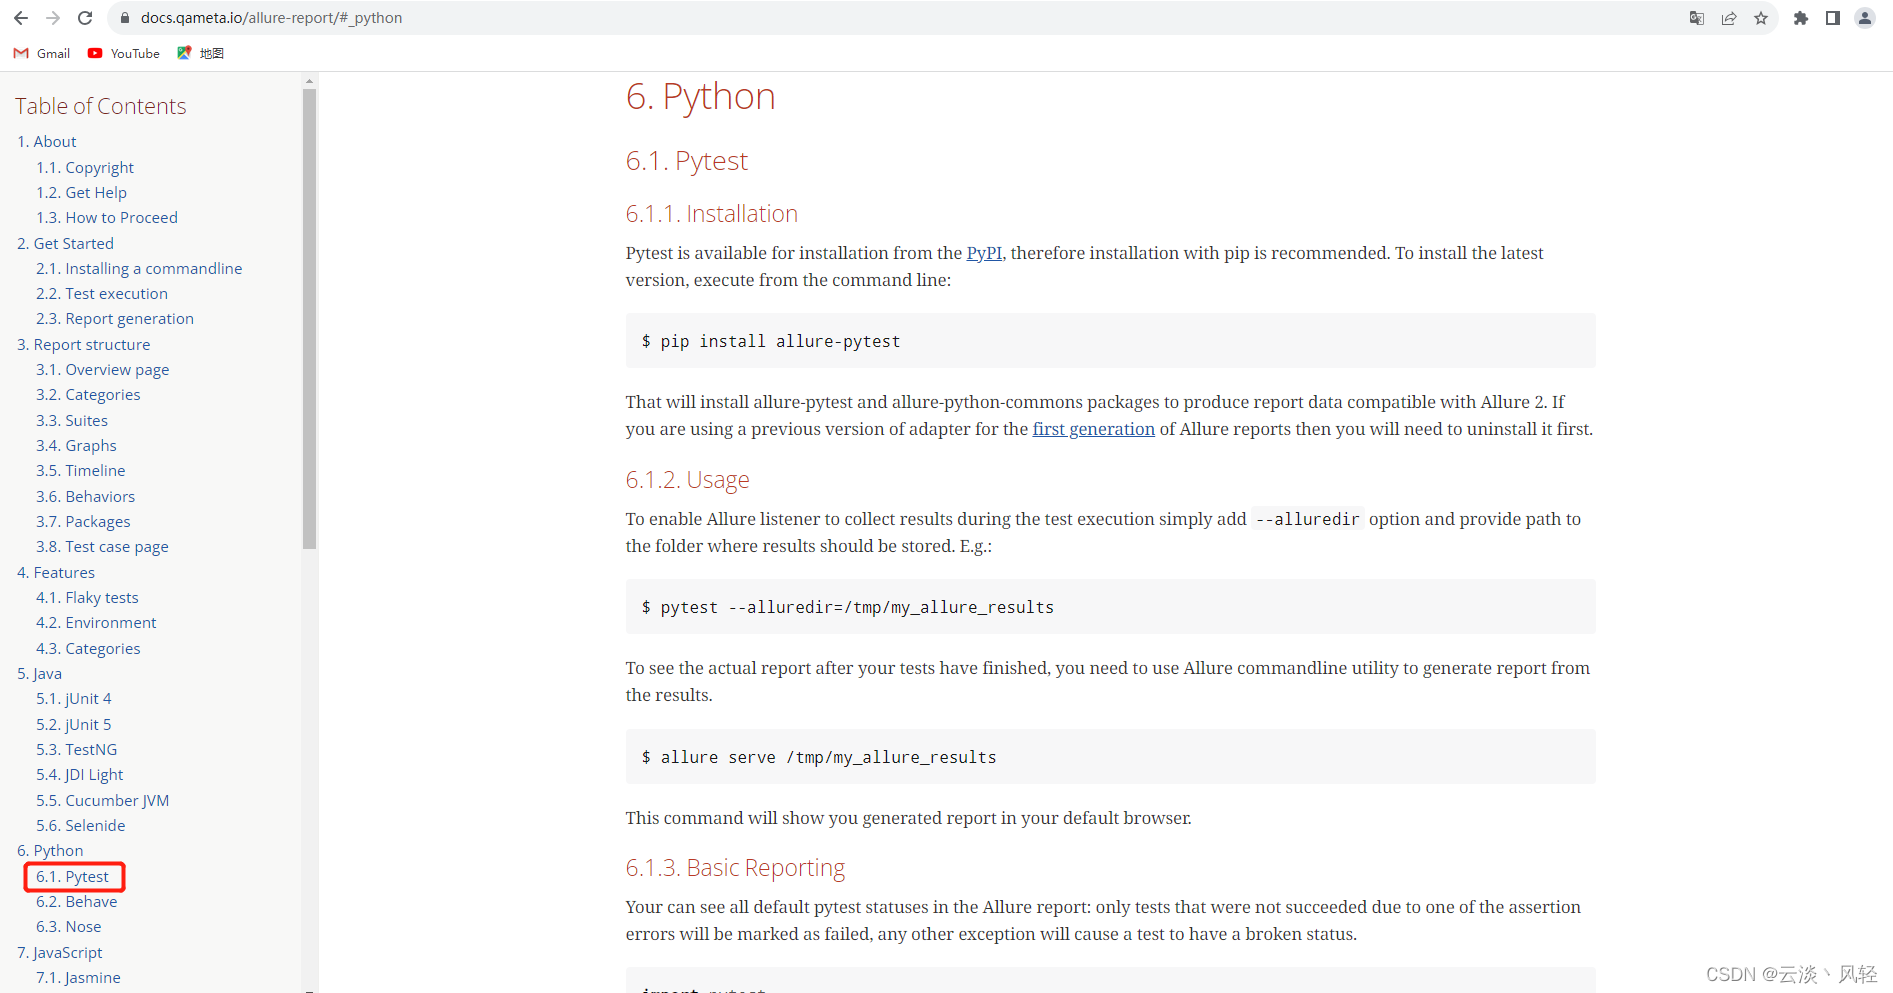Open the Extensions puzzle icon
This screenshot has height=993, width=1893.
pyautogui.click(x=1801, y=18)
